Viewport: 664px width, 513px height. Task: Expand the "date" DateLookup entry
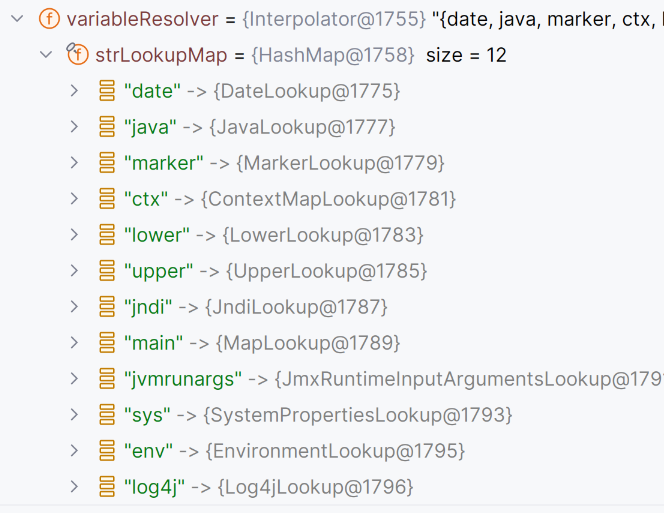point(75,91)
